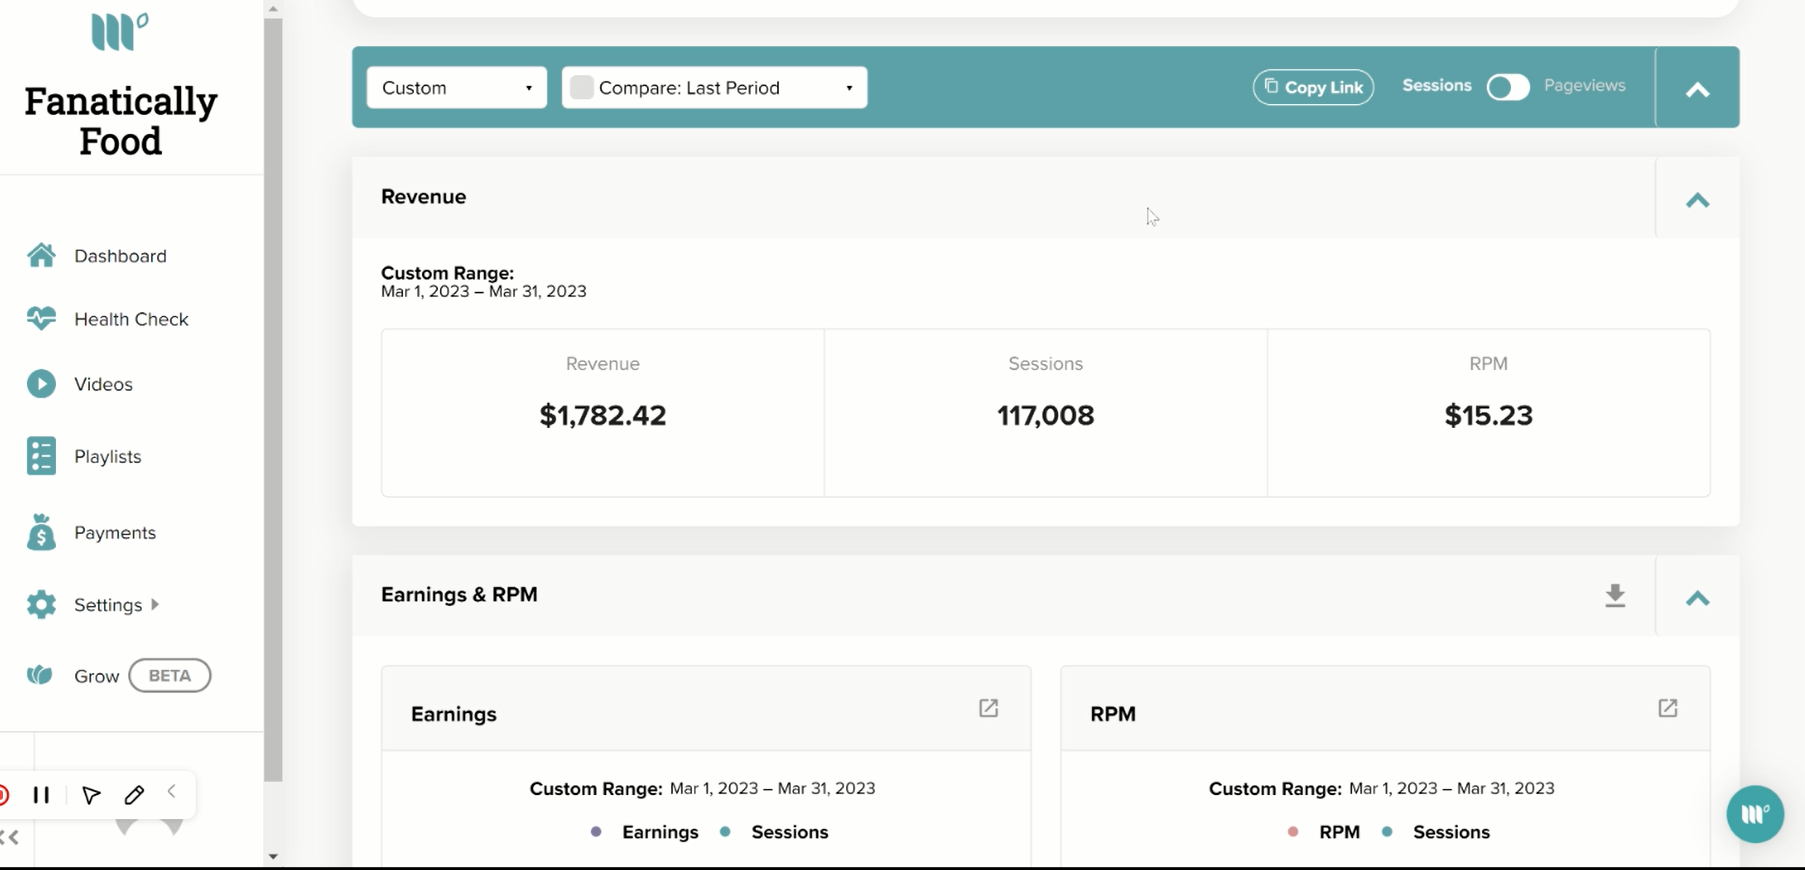The image size is (1805, 870).
Task: Click the $1,782.42 revenue value
Action: (x=603, y=415)
